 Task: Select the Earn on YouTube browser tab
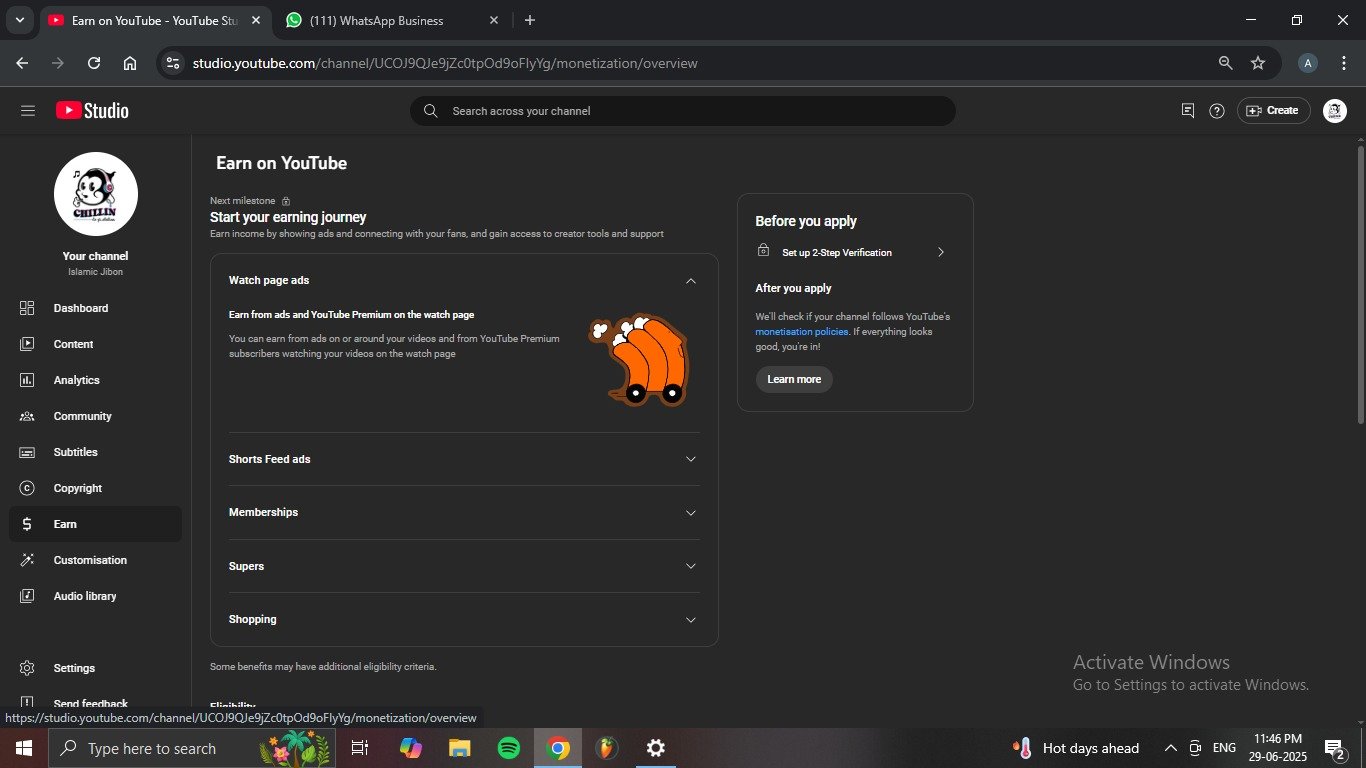click(x=156, y=20)
